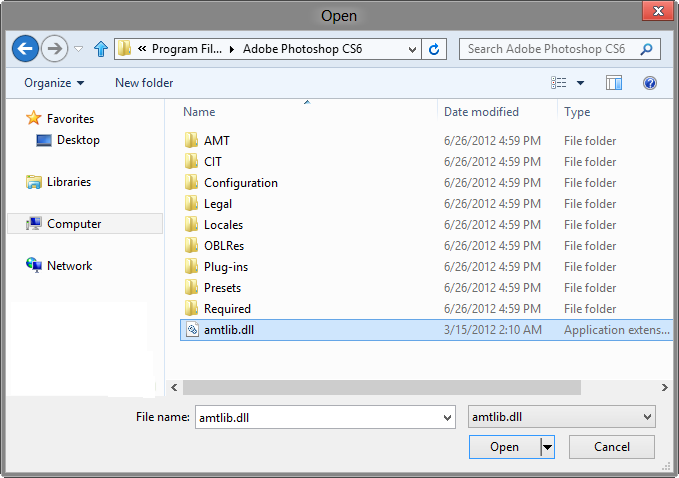Image resolution: width=679 pixels, height=478 pixels.
Task: Select the OBLRes folder icon
Action: pyautogui.click(x=191, y=245)
